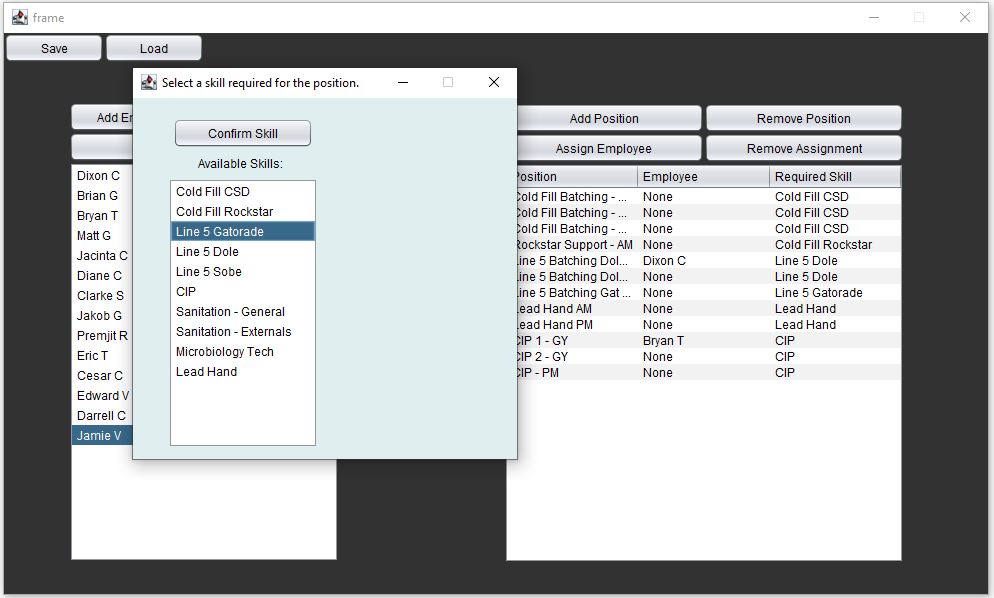
Task: Select Sanitation - Externals skill
Action: [243, 332]
